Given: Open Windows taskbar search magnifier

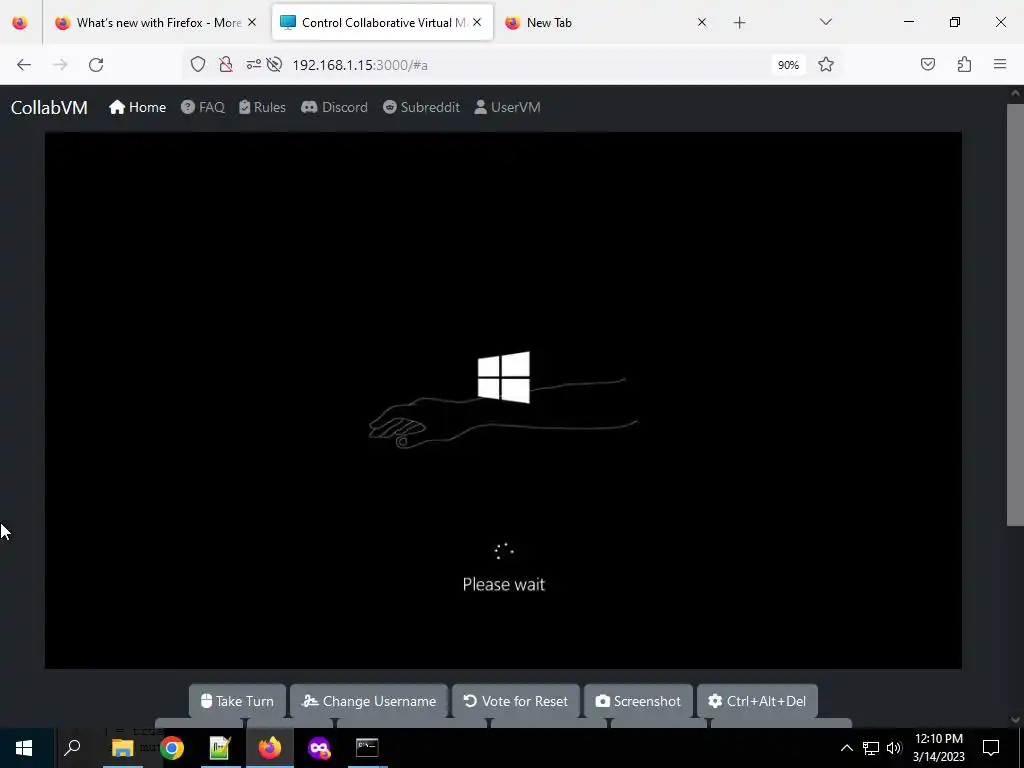Looking at the screenshot, I should [72, 748].
